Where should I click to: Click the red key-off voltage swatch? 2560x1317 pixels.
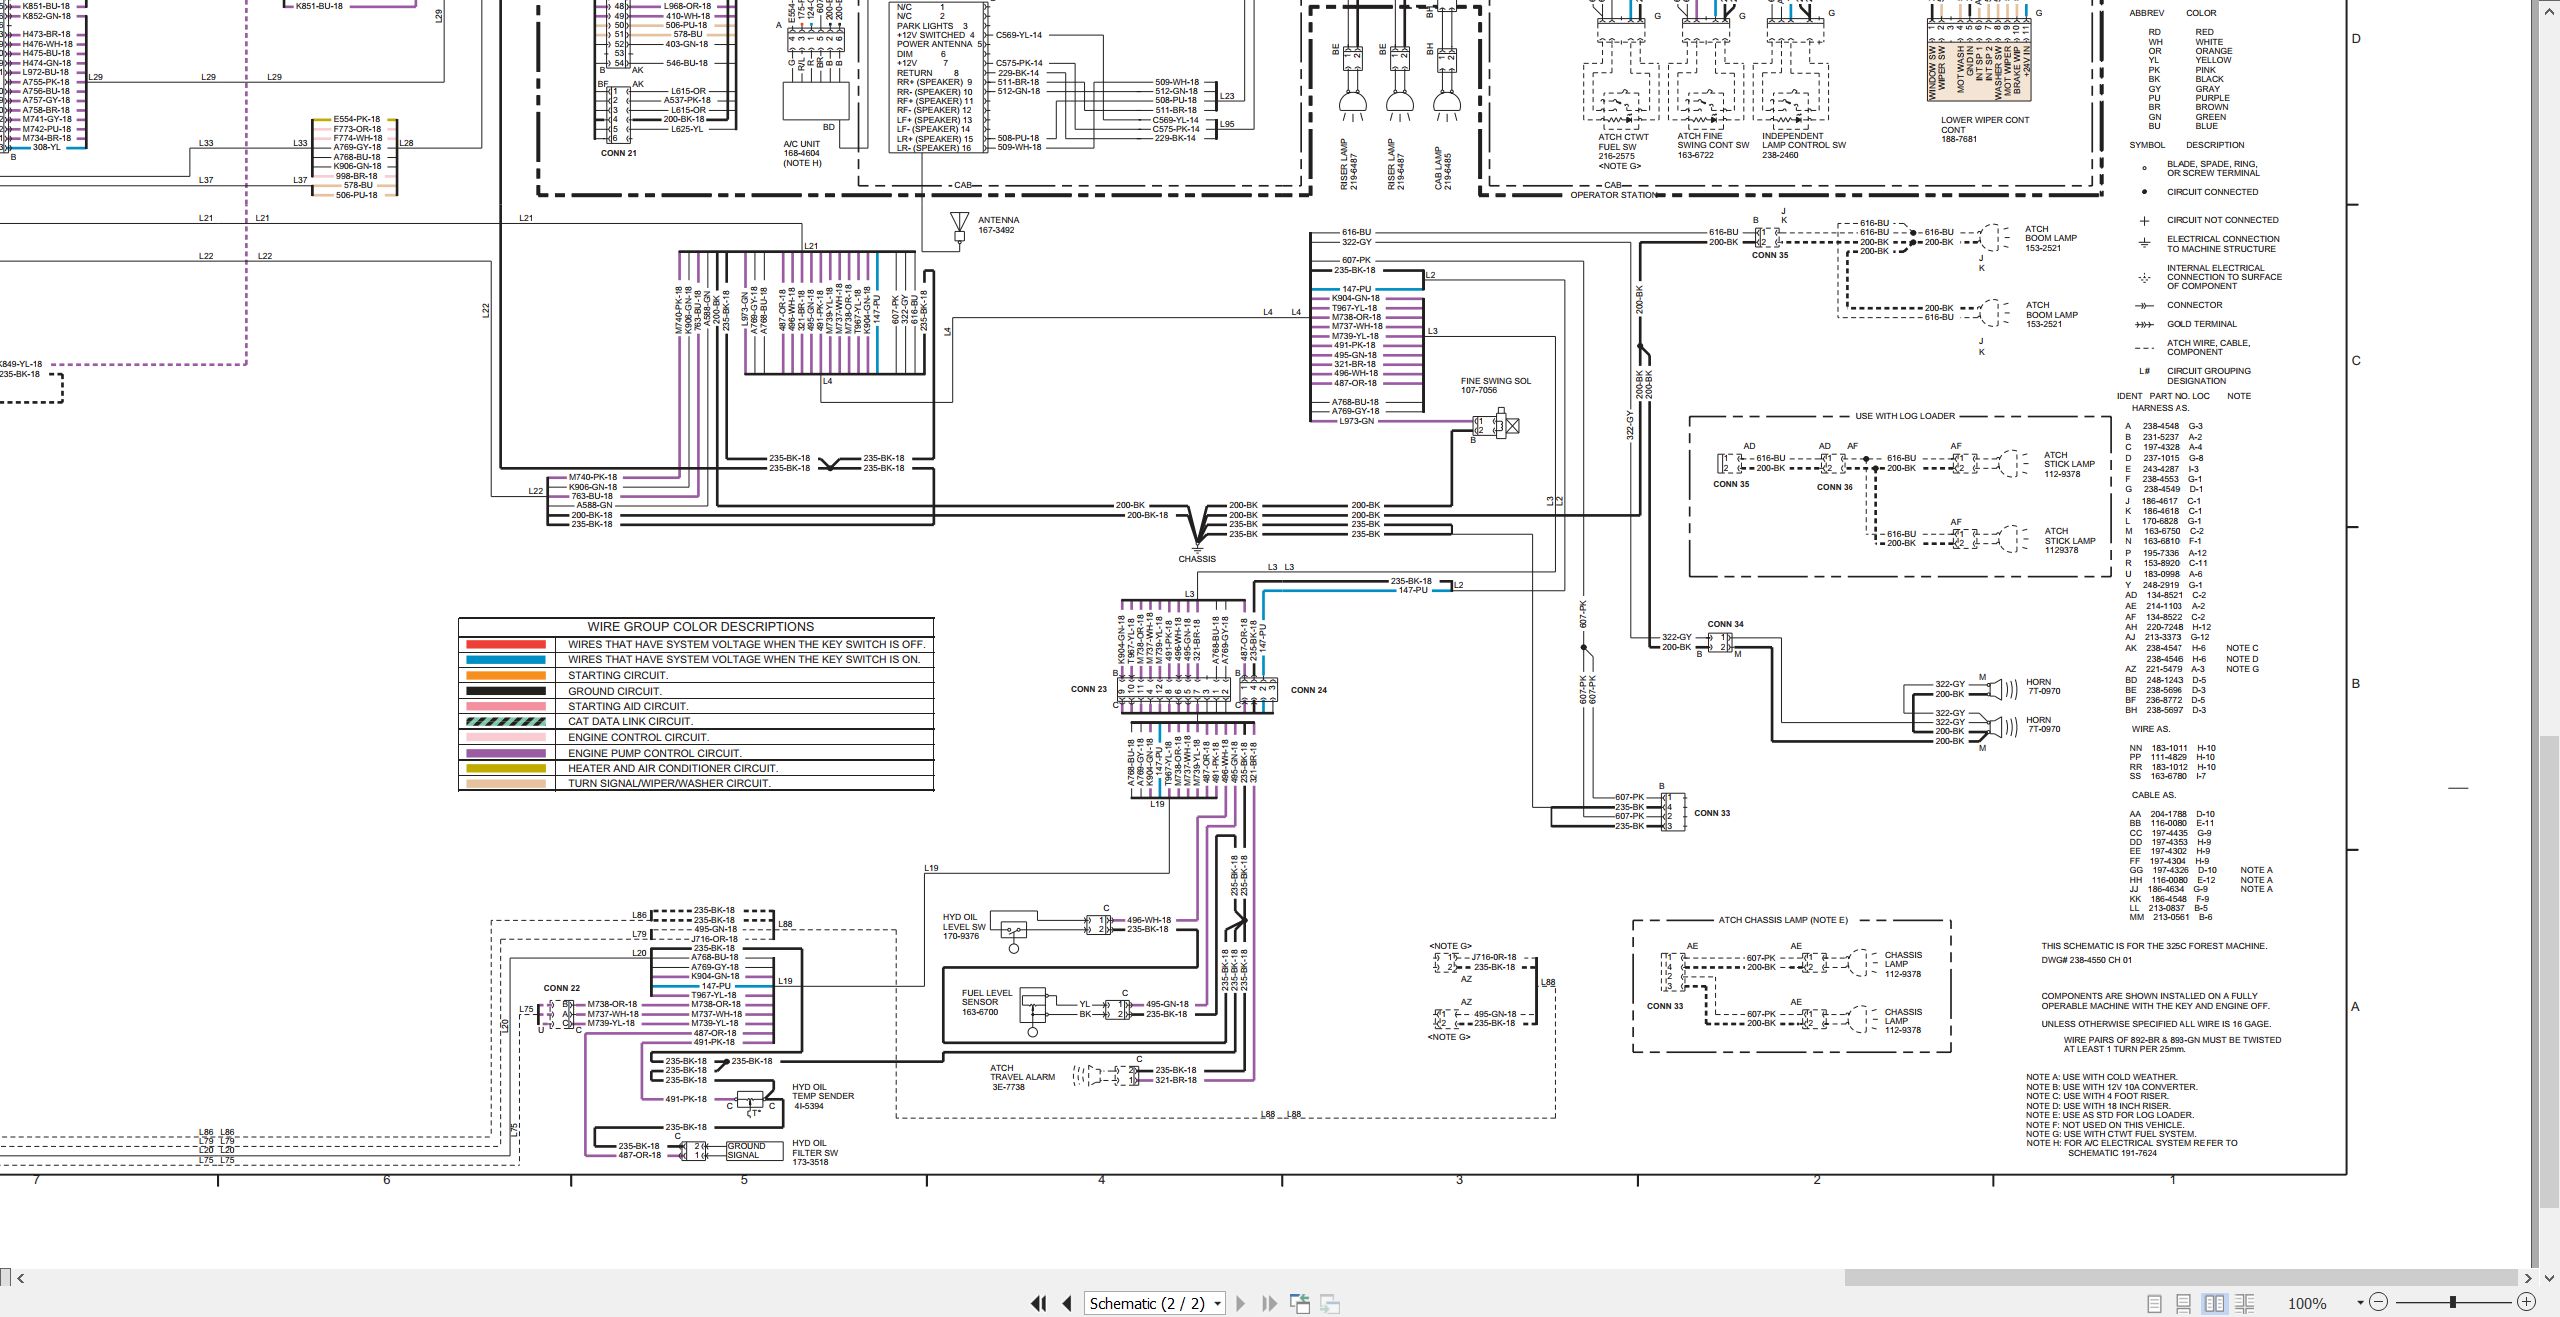pyautogui.click(x=506, y=645)
